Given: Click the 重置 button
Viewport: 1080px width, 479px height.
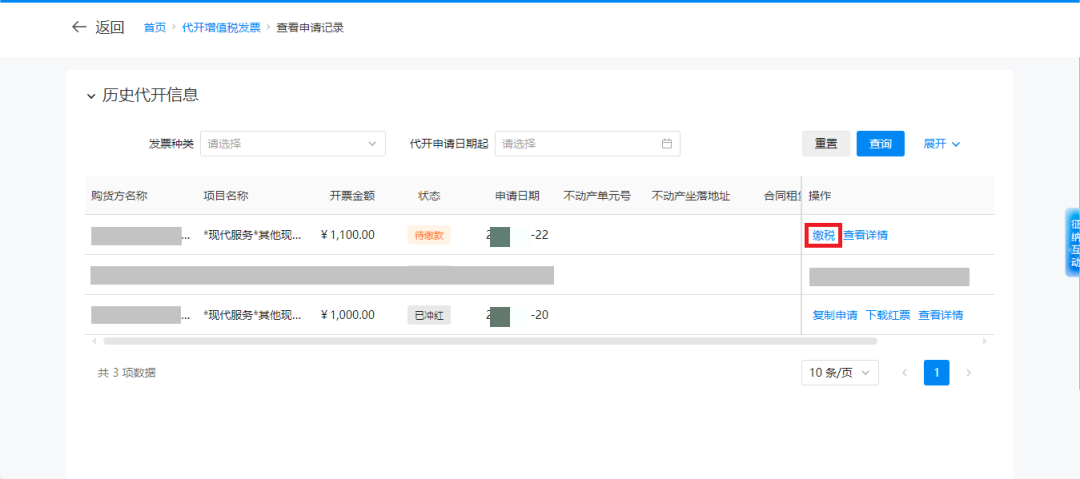Looking at the screenshot, I should (826, 144).
